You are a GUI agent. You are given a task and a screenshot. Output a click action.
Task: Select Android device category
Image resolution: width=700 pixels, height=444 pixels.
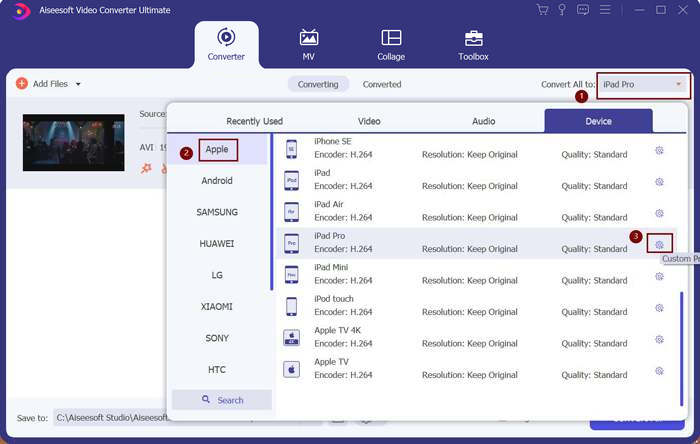(x=217, y=181)
